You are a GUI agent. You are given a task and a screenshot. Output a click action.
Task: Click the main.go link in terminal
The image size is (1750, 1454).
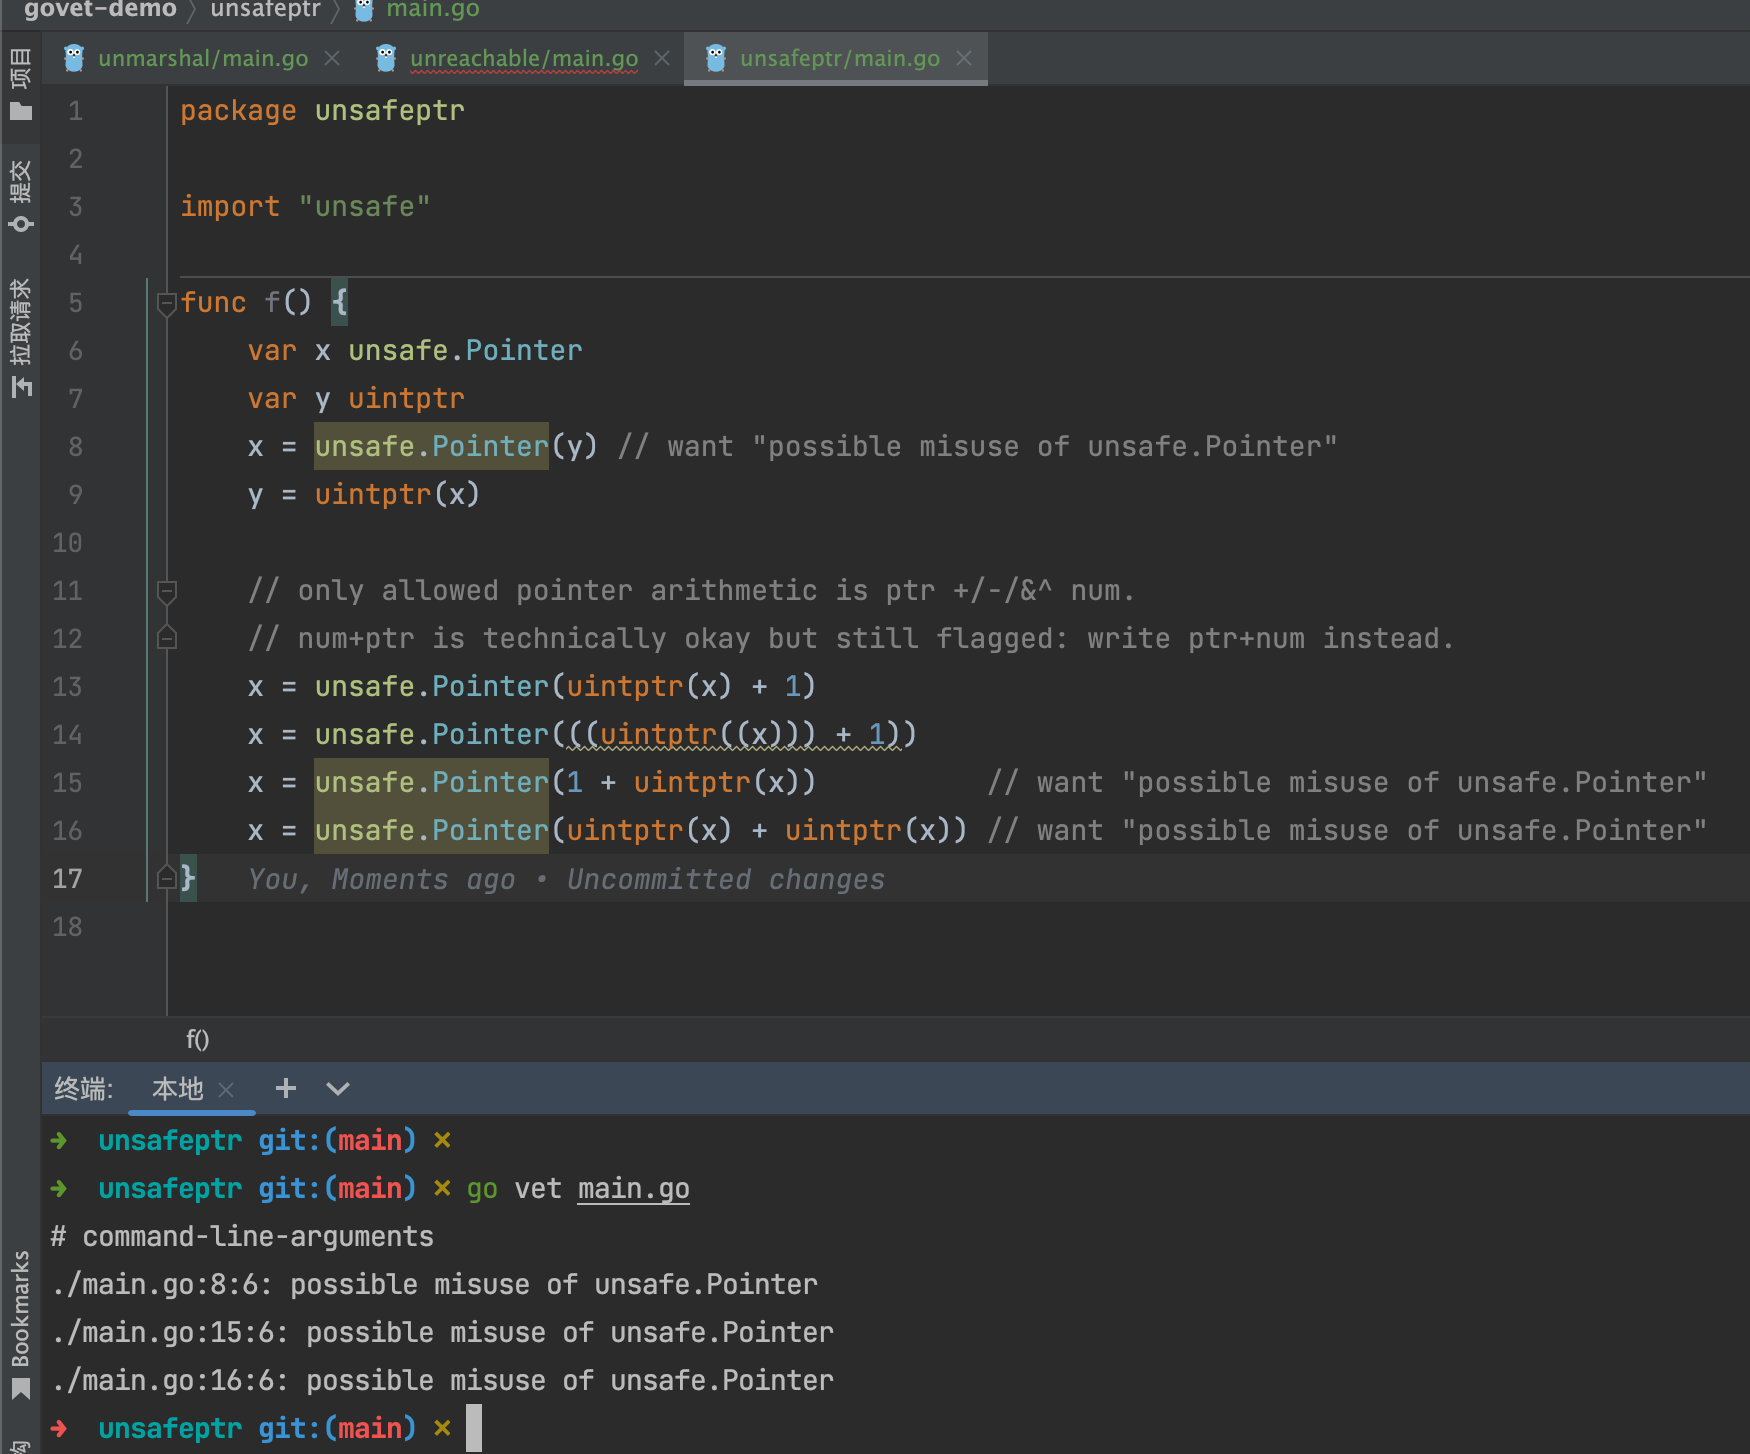633,1189
